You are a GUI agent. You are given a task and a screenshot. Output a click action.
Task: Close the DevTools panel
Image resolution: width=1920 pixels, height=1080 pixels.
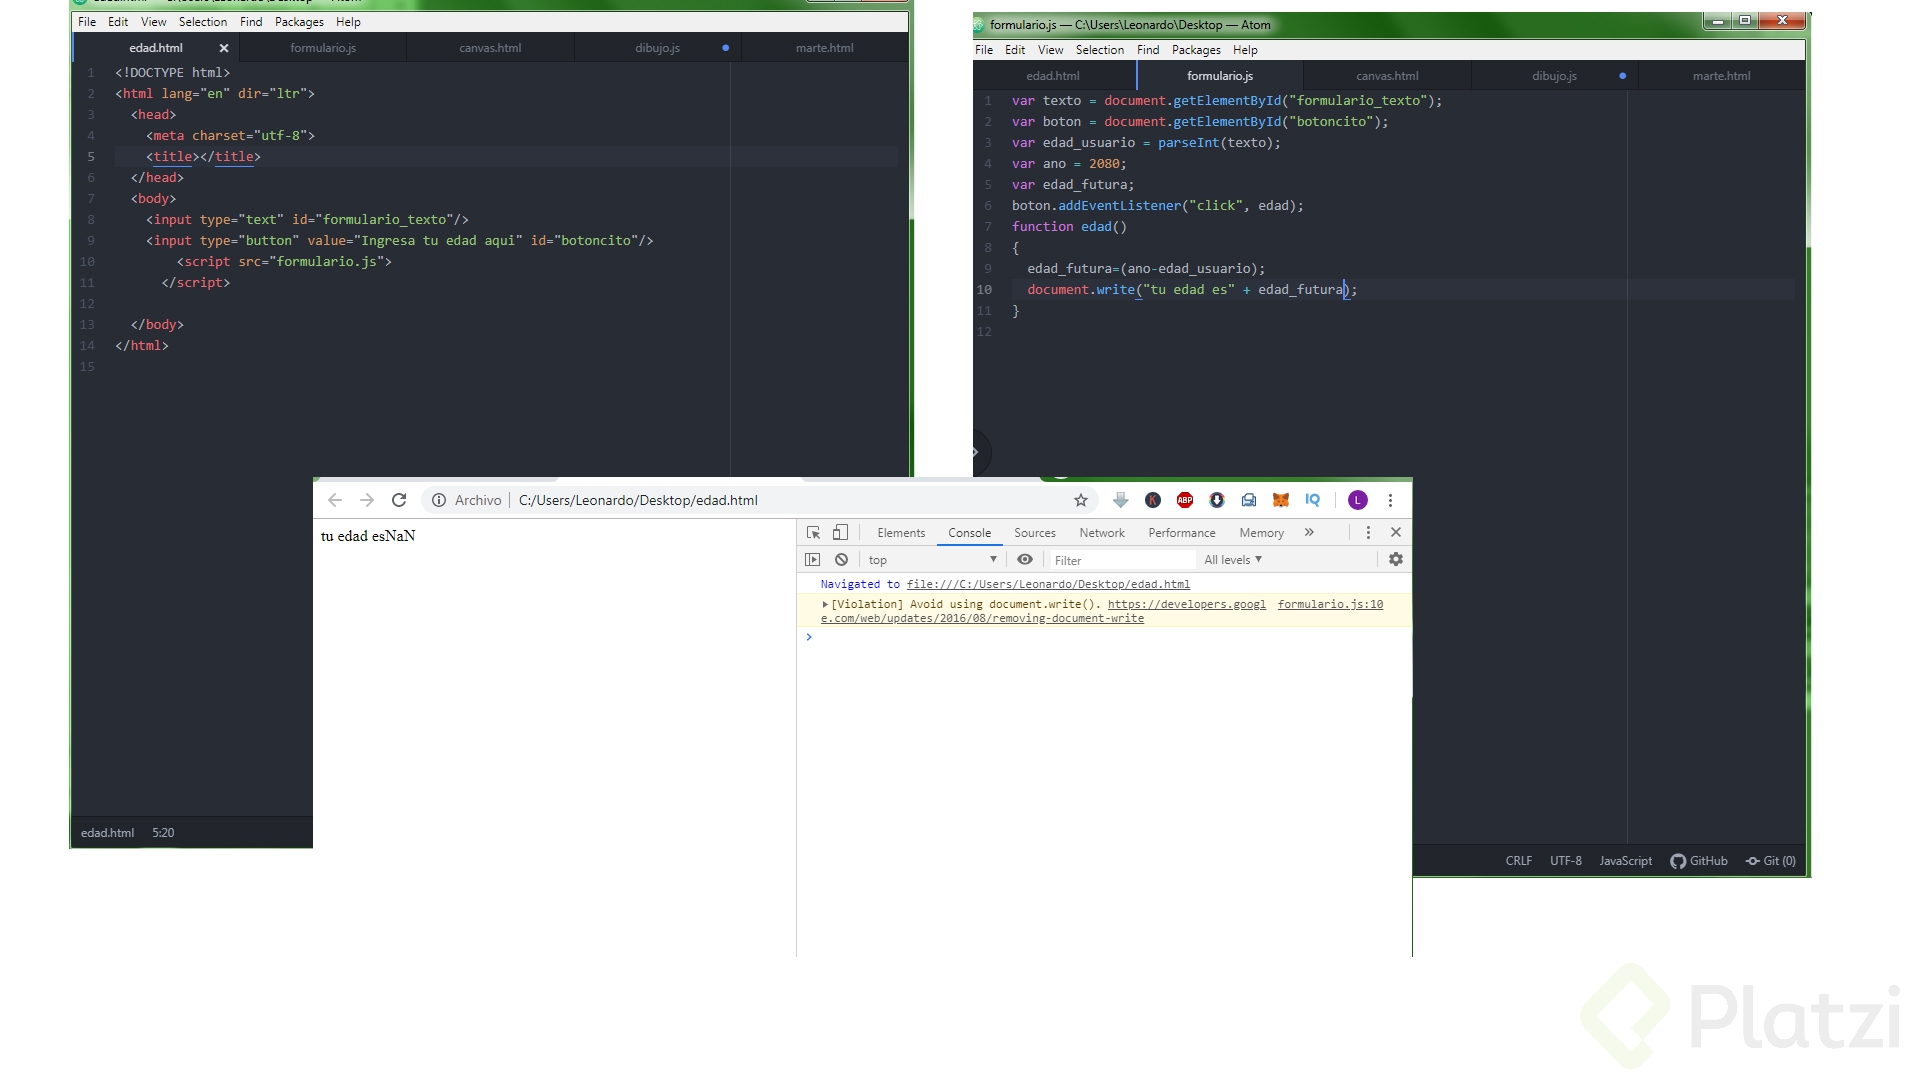(1396, 533)
